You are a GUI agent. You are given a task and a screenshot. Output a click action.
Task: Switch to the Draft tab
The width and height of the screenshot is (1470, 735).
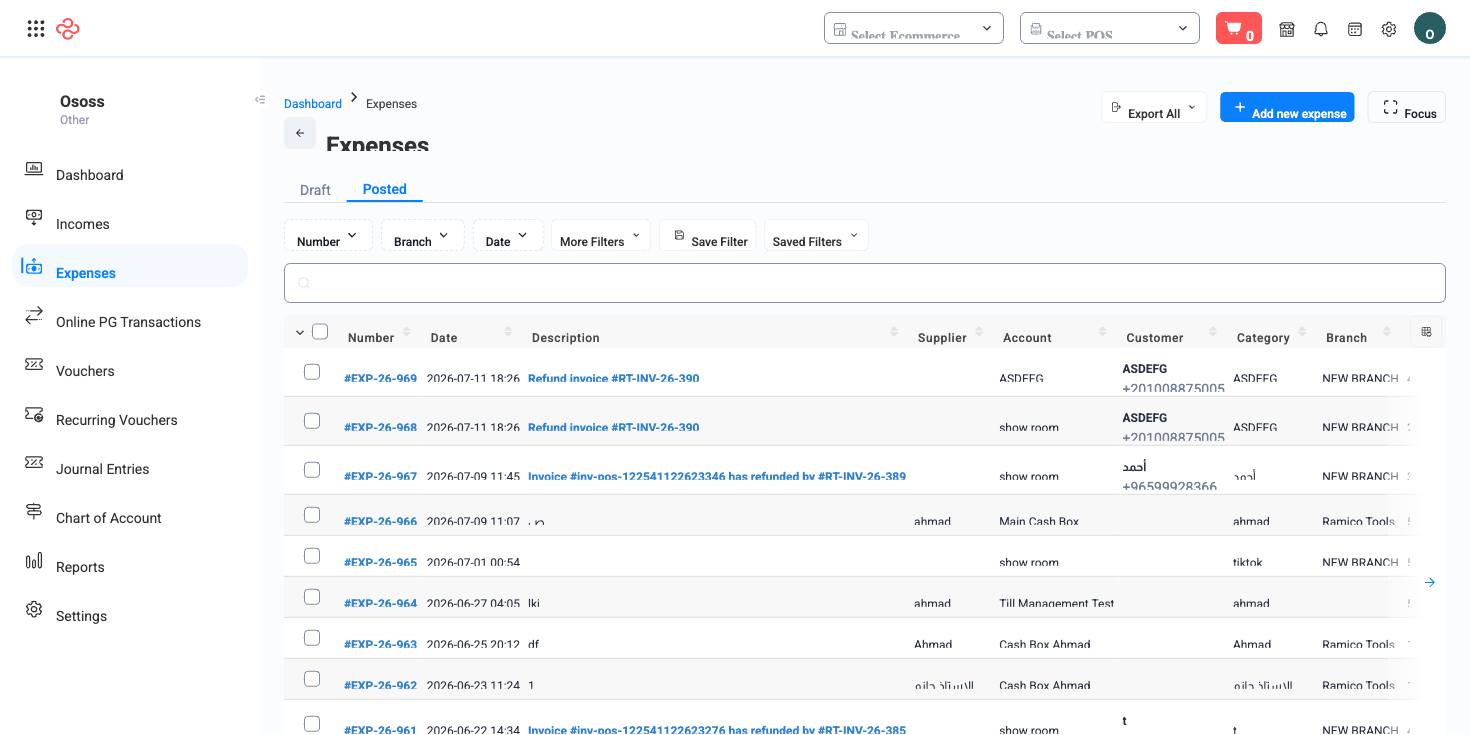click(x=315, y=190)
